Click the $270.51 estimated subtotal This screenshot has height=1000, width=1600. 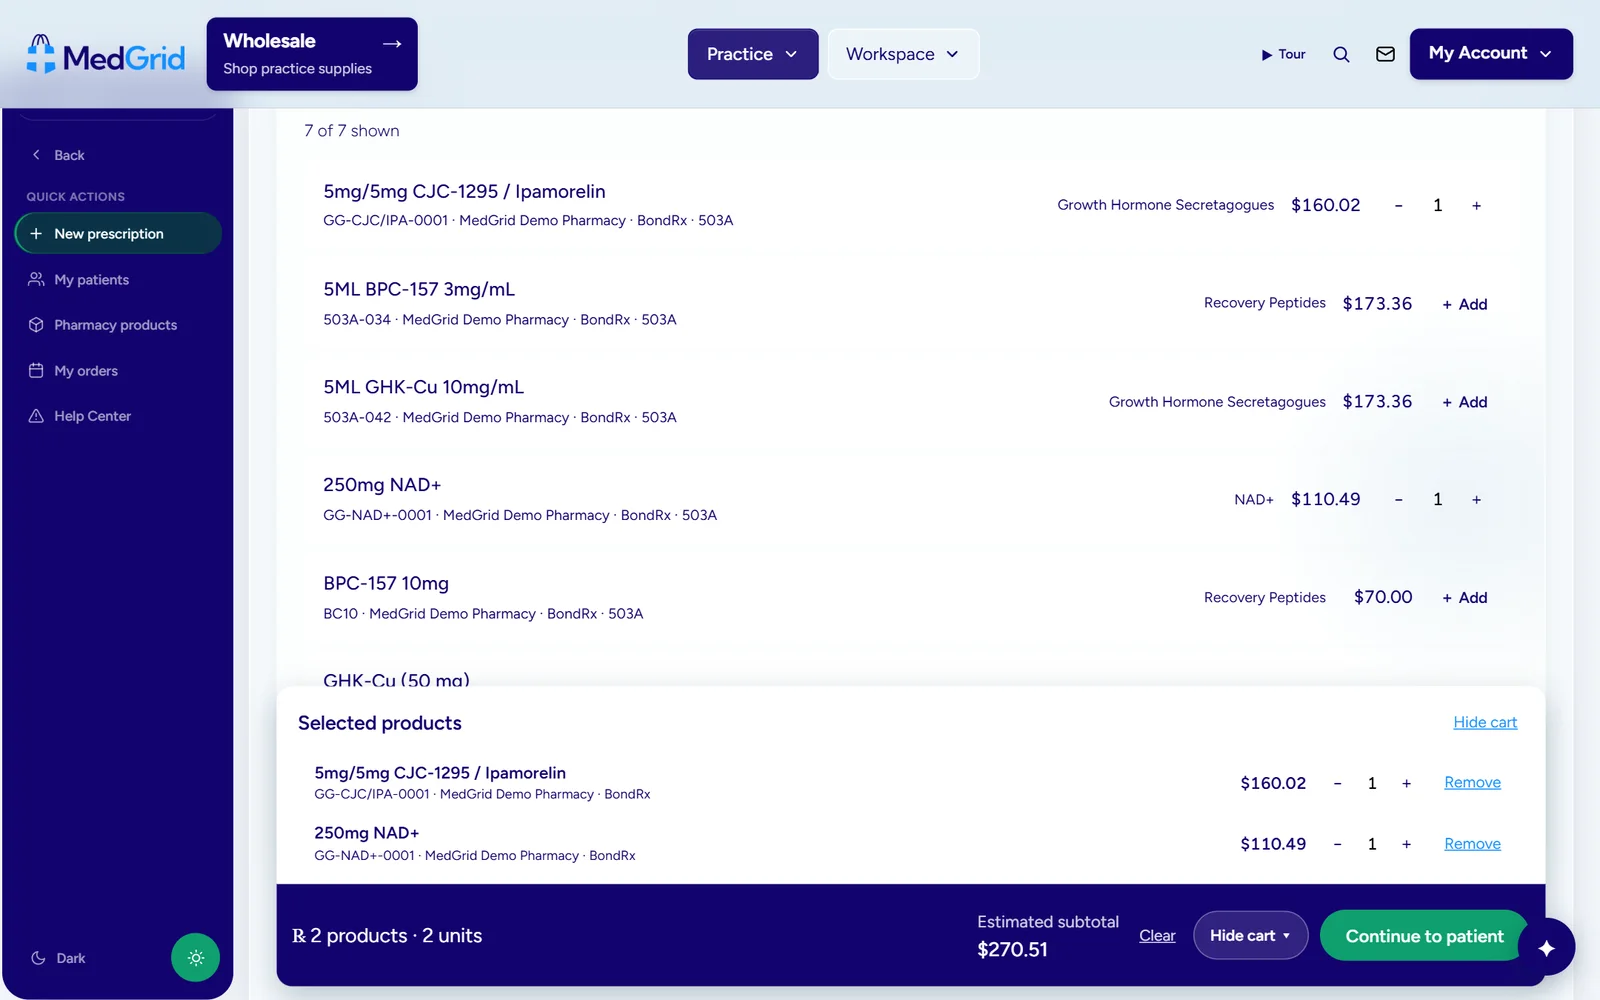coord(1012,949)
